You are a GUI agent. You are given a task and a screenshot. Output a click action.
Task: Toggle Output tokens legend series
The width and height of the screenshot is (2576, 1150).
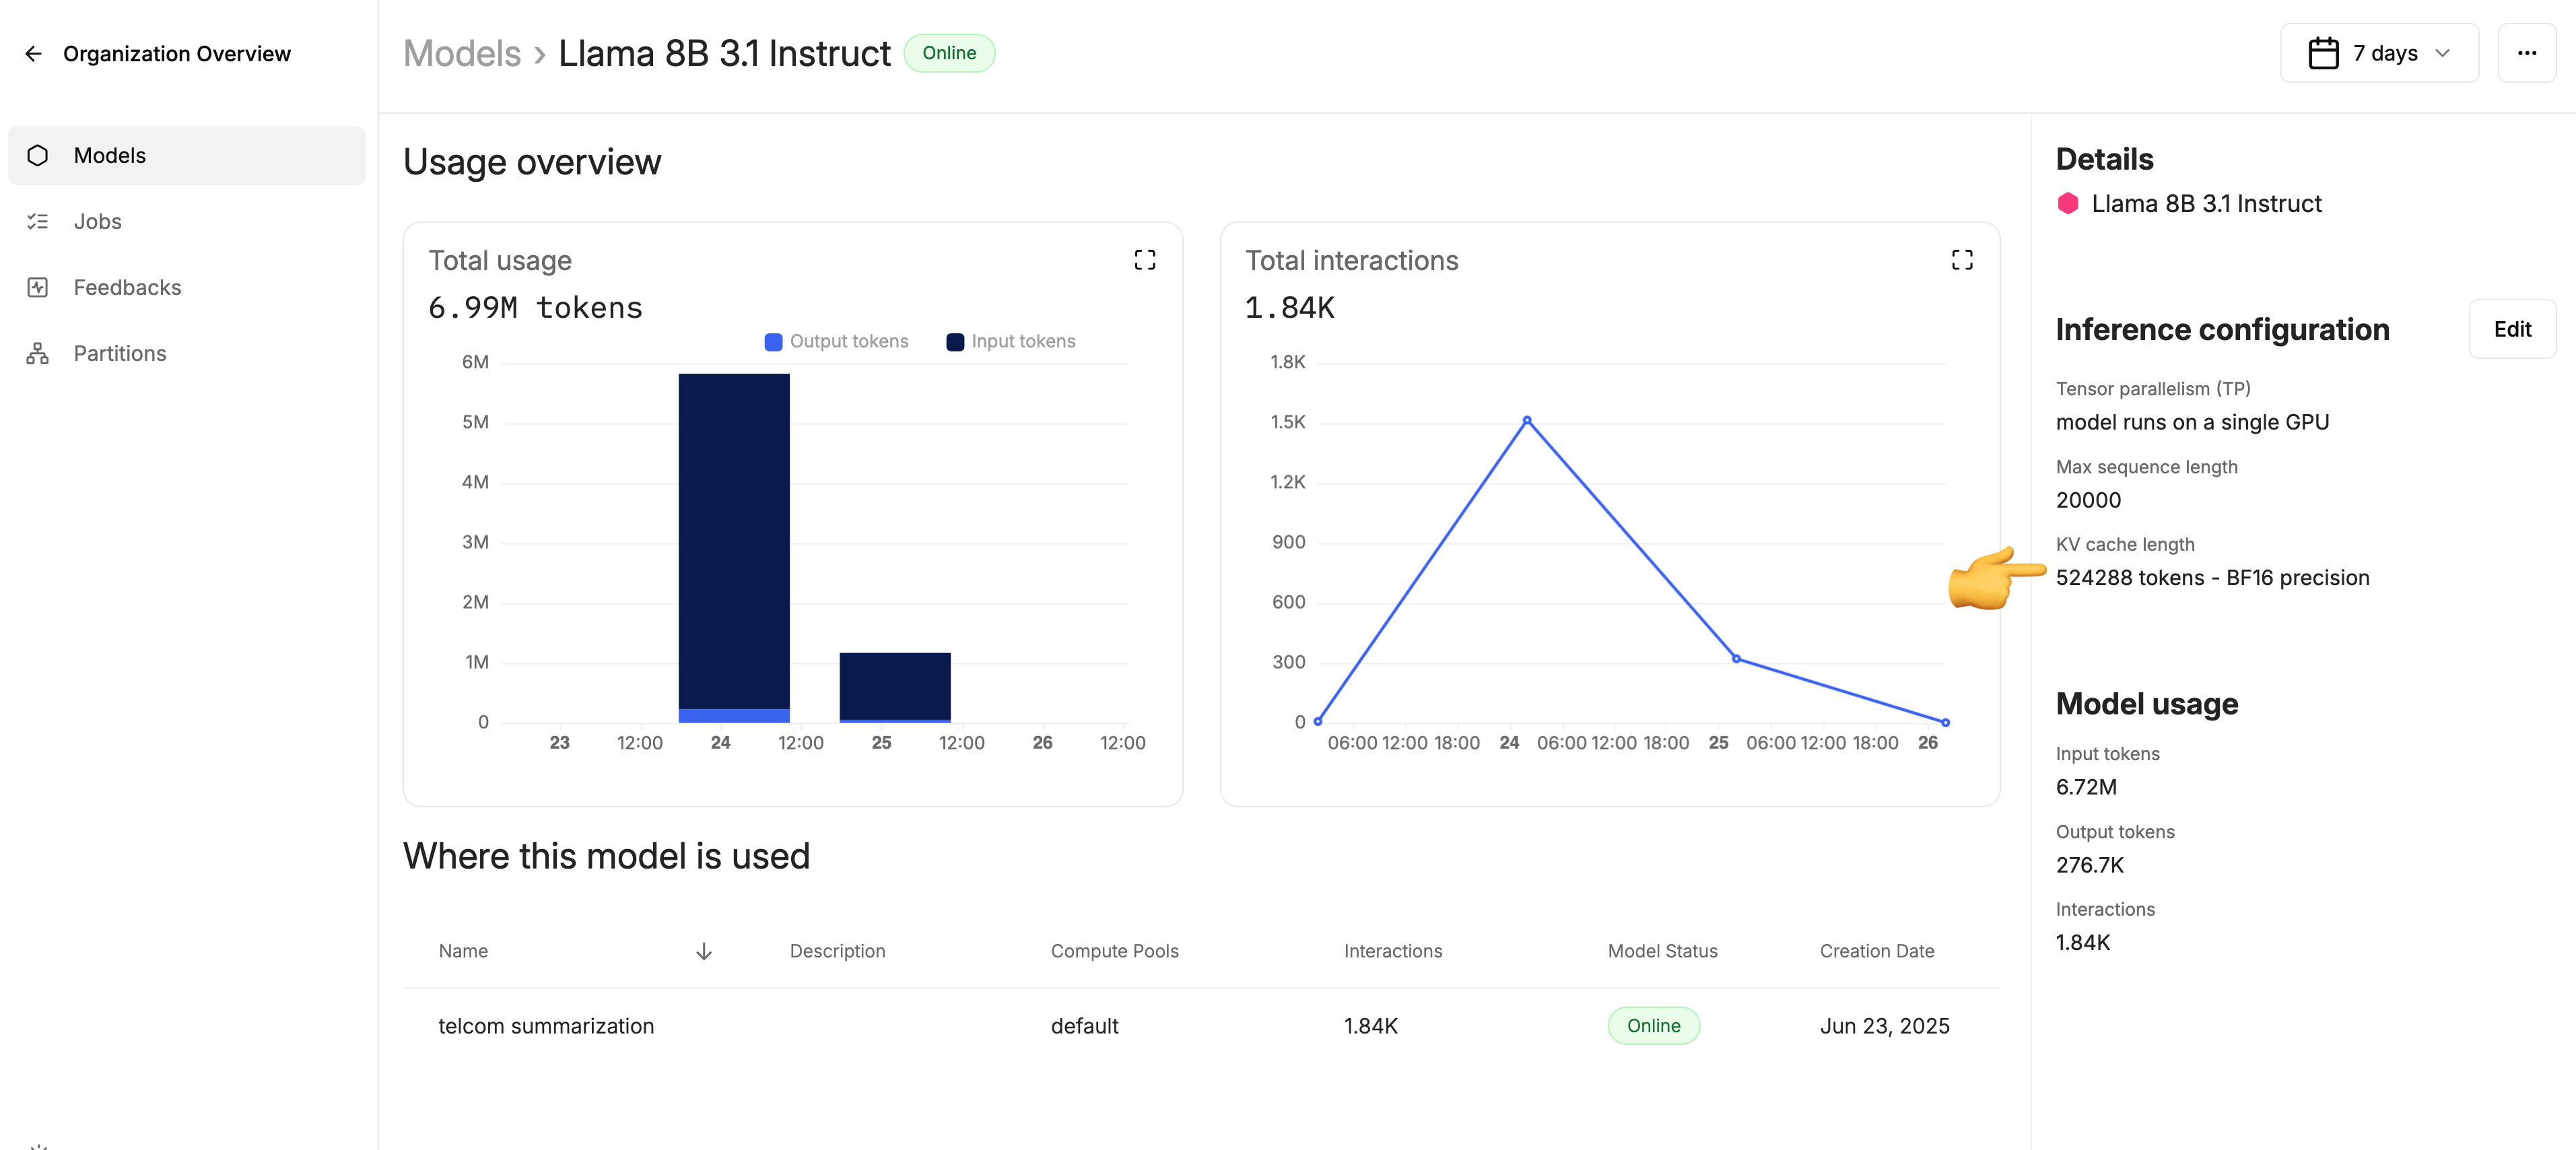coord(836,342)
